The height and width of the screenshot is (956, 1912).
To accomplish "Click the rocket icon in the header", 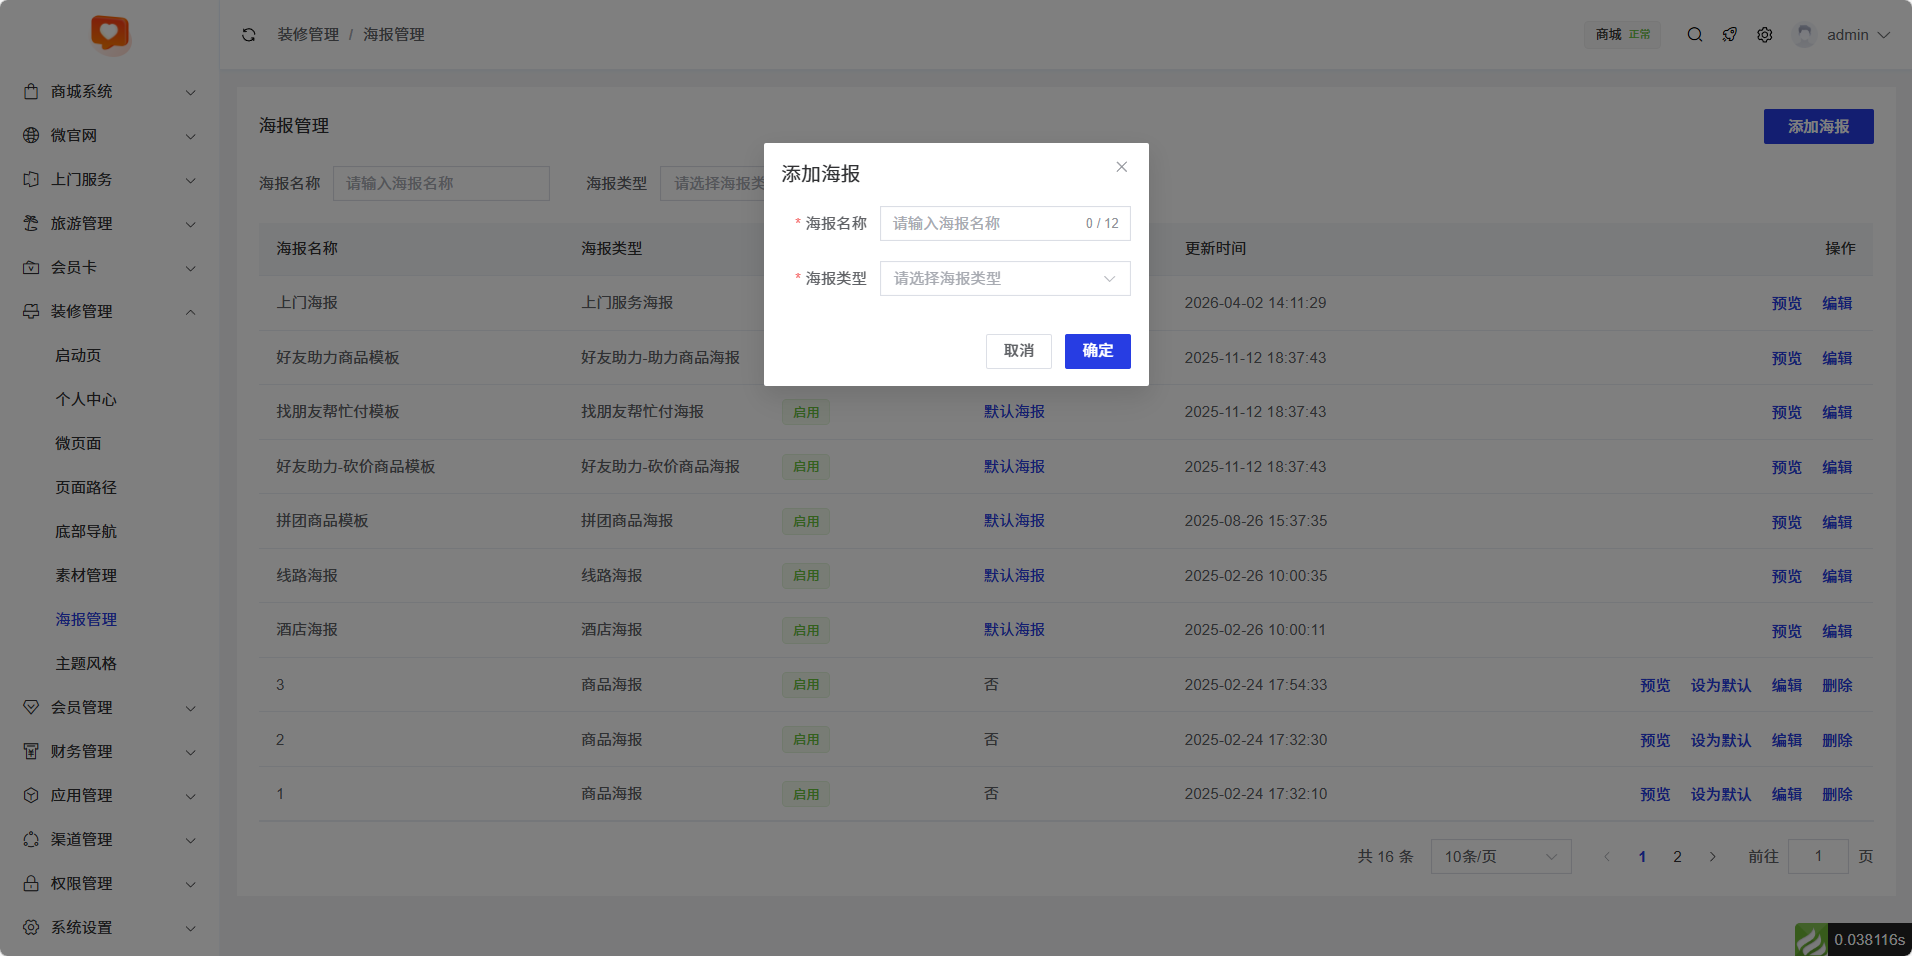I will [1730, 35].
